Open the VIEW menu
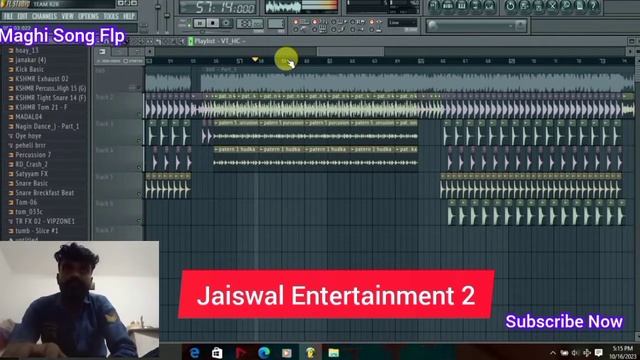Image resolution: width=640 pixels, height=360 pixels. (x=67, y=16)
